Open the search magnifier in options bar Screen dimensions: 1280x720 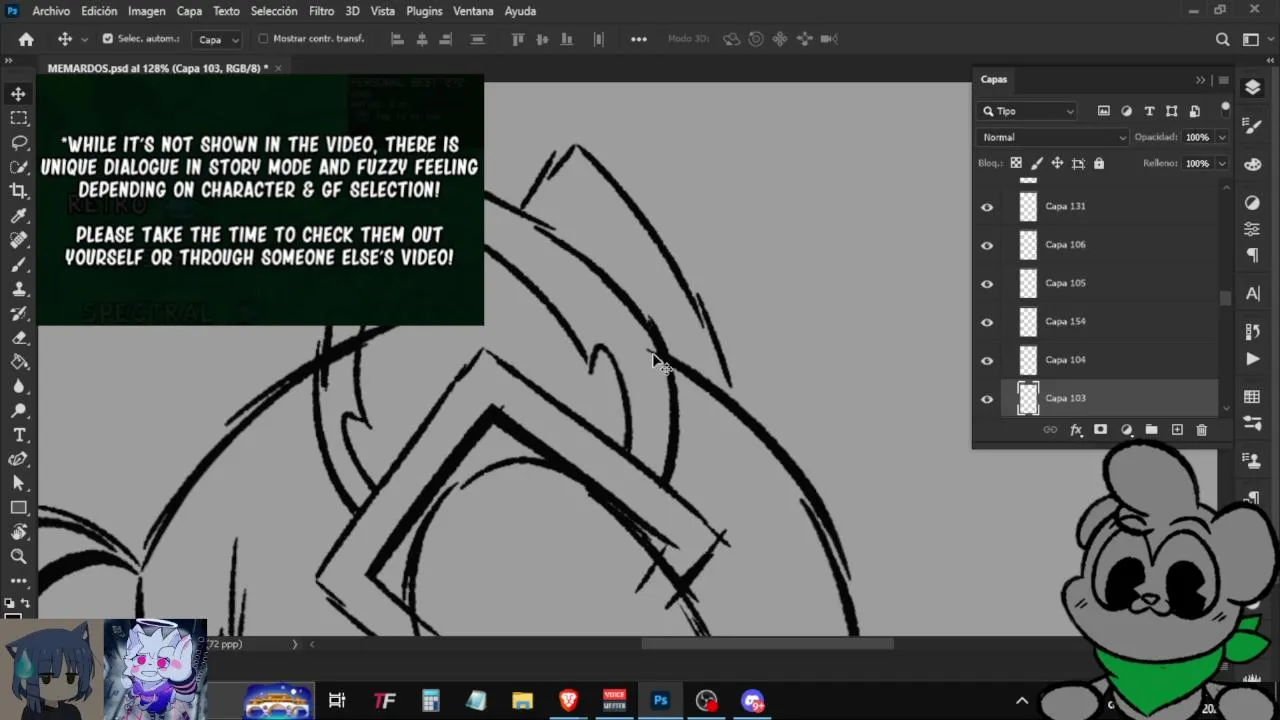[x=1222, y=39]
